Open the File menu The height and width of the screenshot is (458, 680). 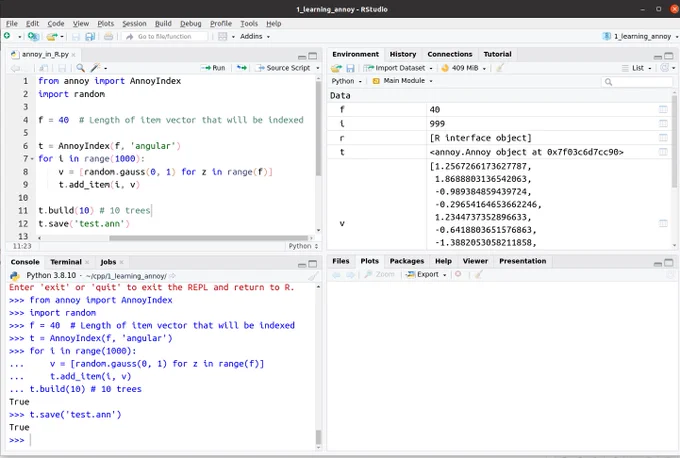12,23
